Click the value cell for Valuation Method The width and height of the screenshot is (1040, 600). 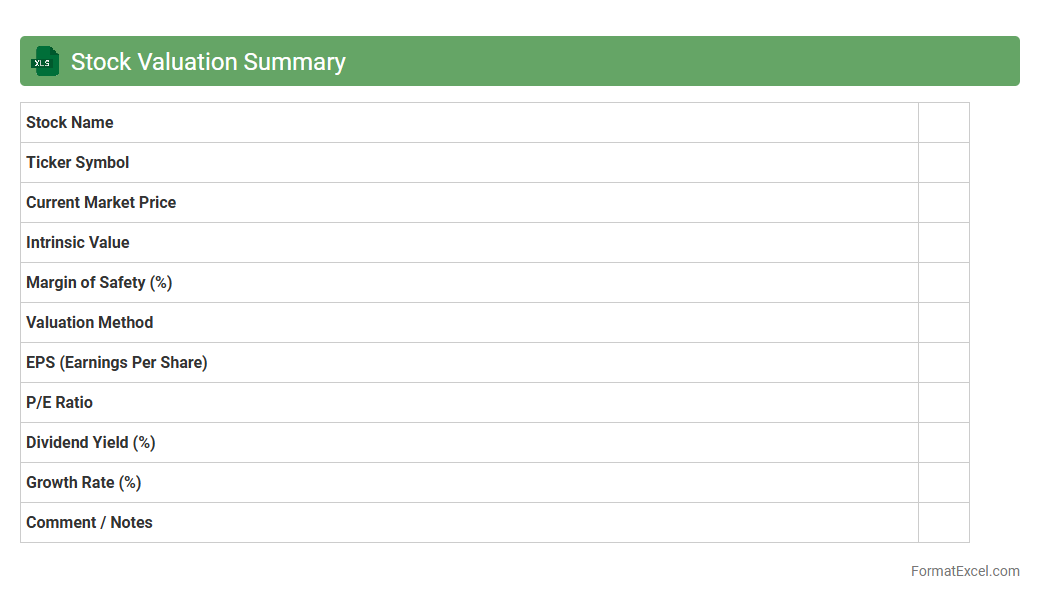pyautogui.click(x=943, y=322)
